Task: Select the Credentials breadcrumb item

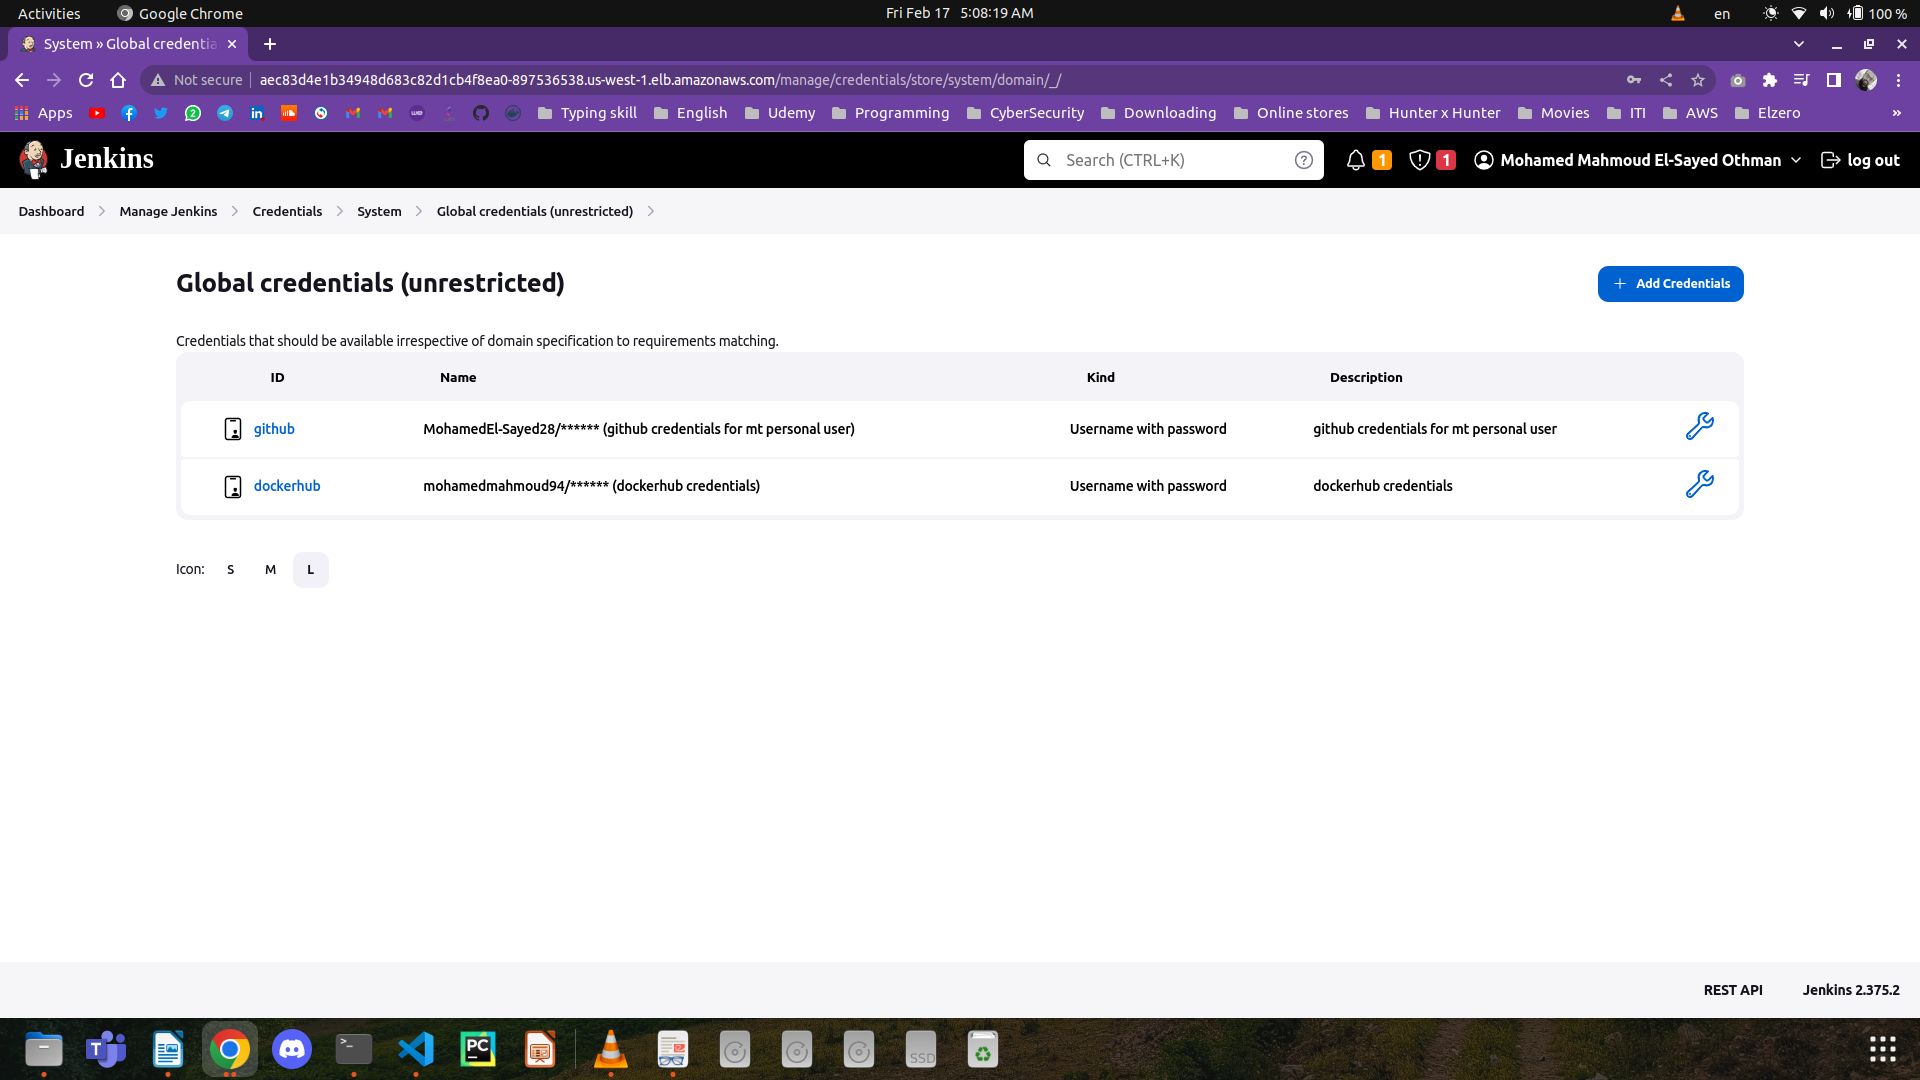Action: [287, 211]
